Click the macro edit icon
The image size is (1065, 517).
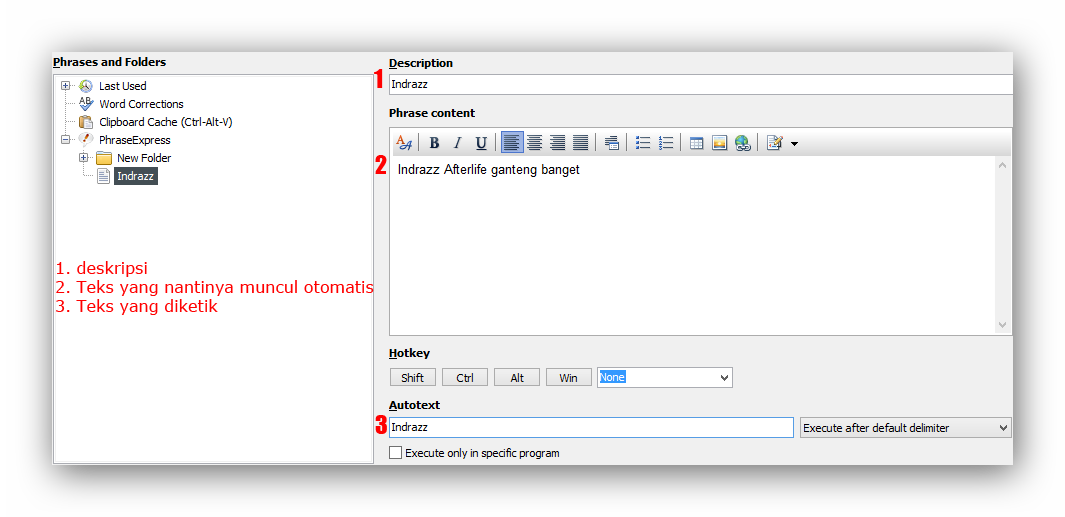tap(774, 143)
